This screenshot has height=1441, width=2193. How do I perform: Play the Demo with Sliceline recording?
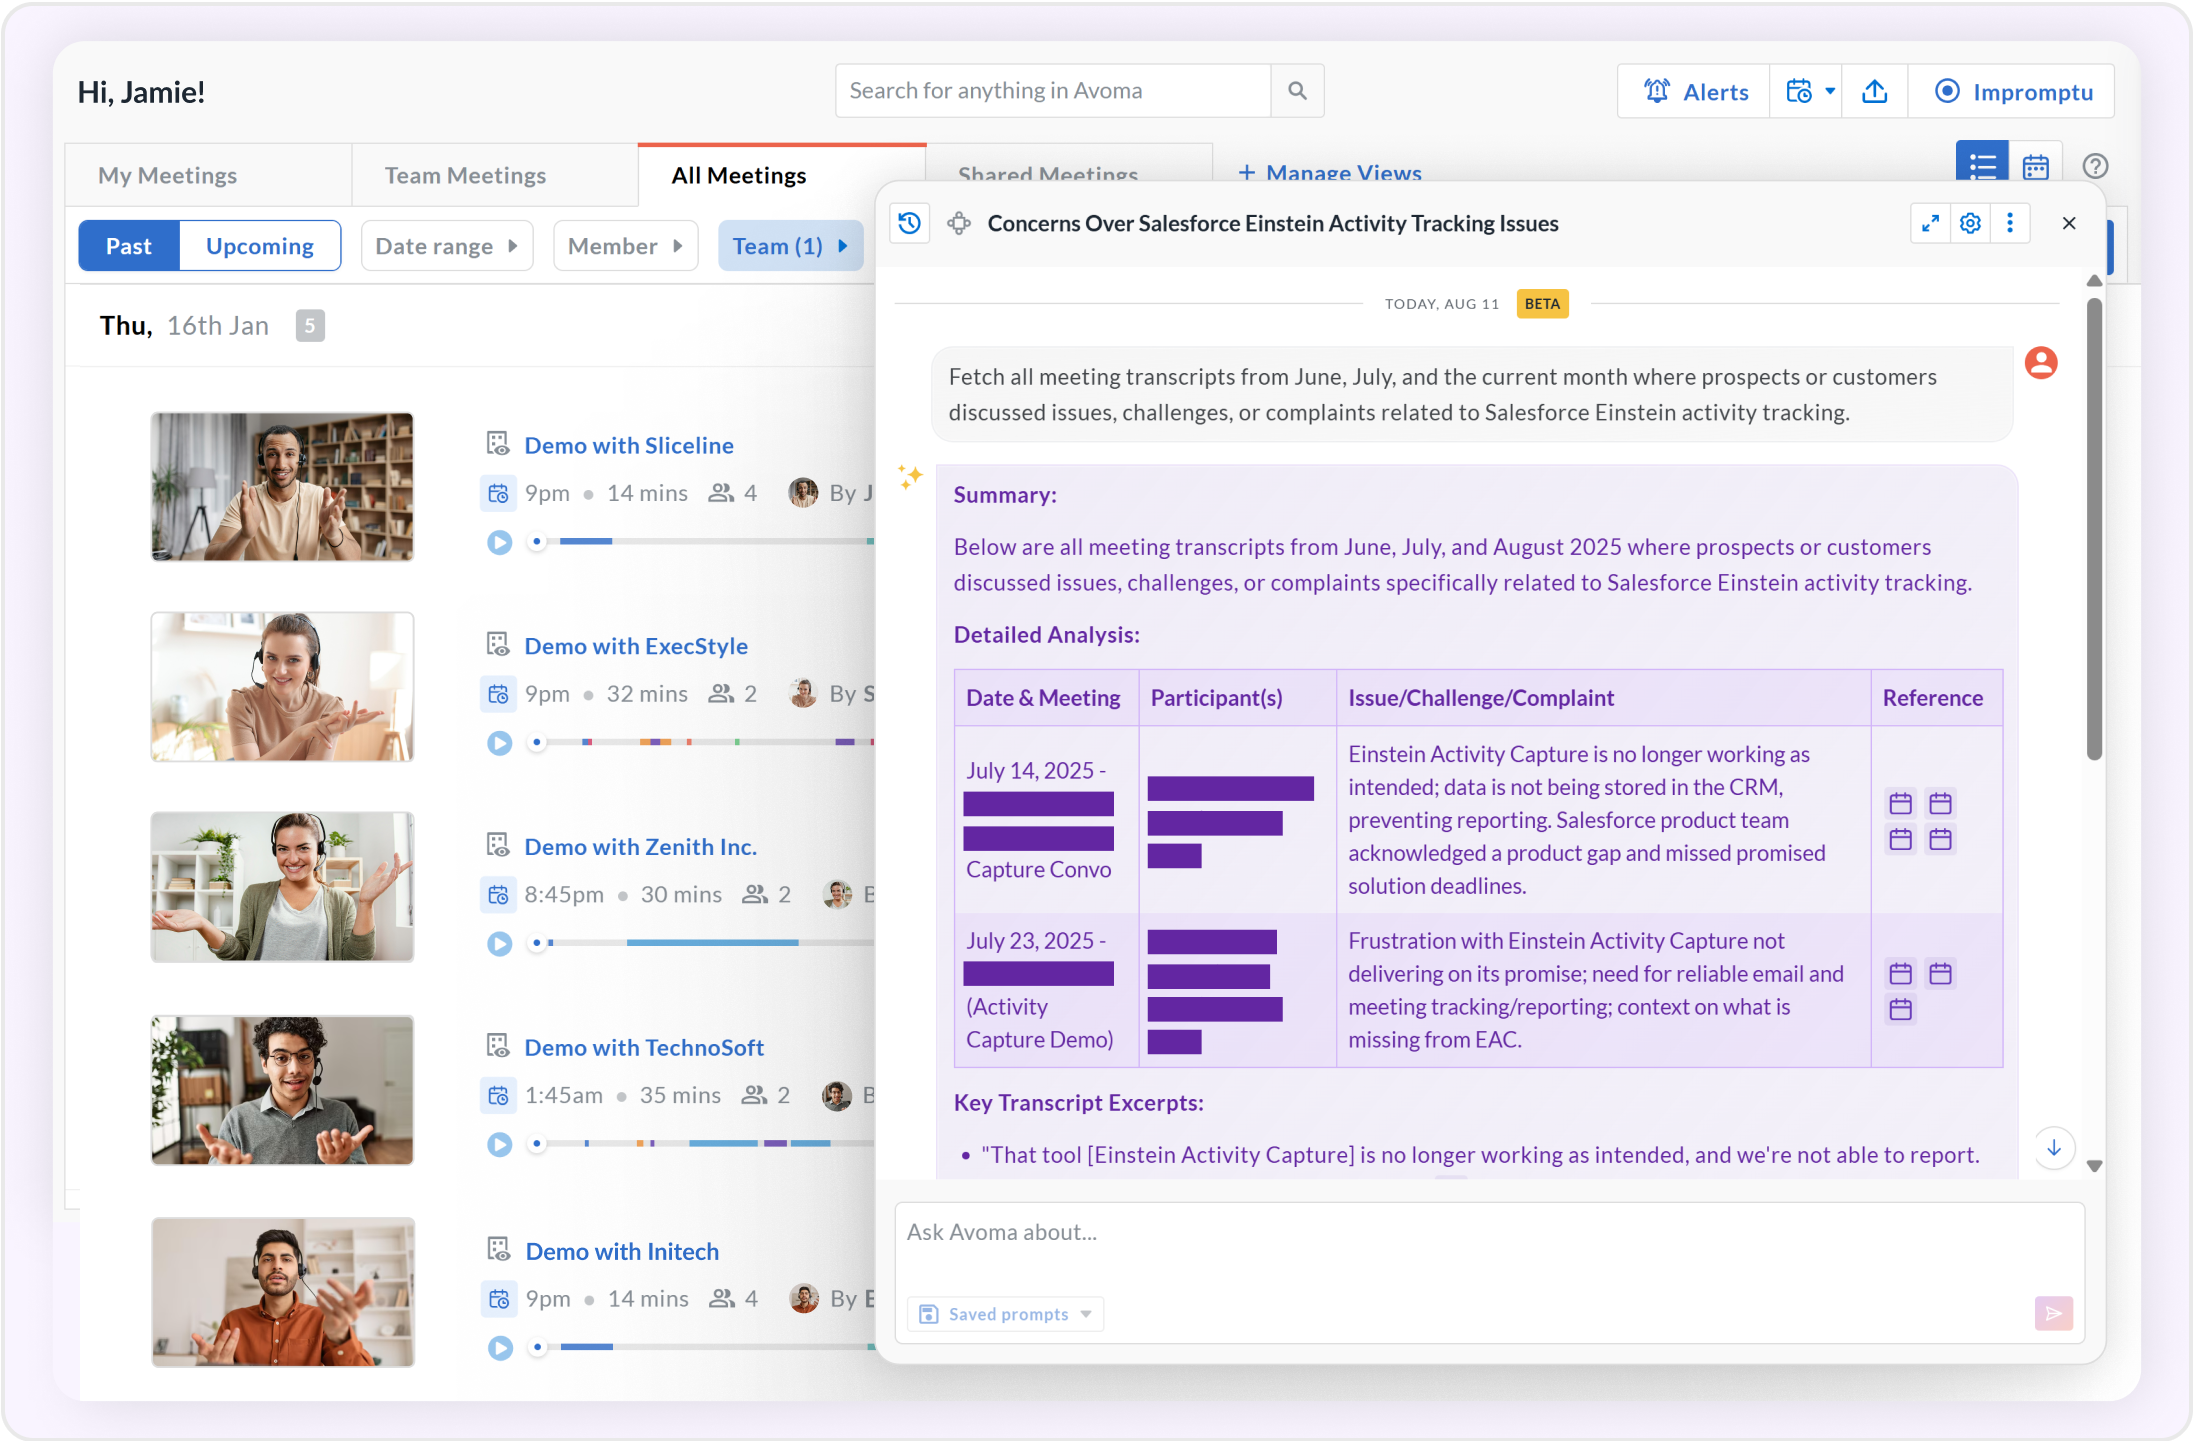click(500, 542)
